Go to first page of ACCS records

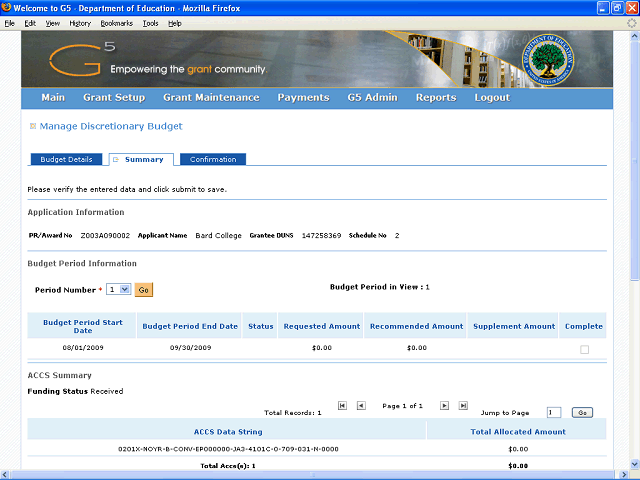click(x=342, y=406)
